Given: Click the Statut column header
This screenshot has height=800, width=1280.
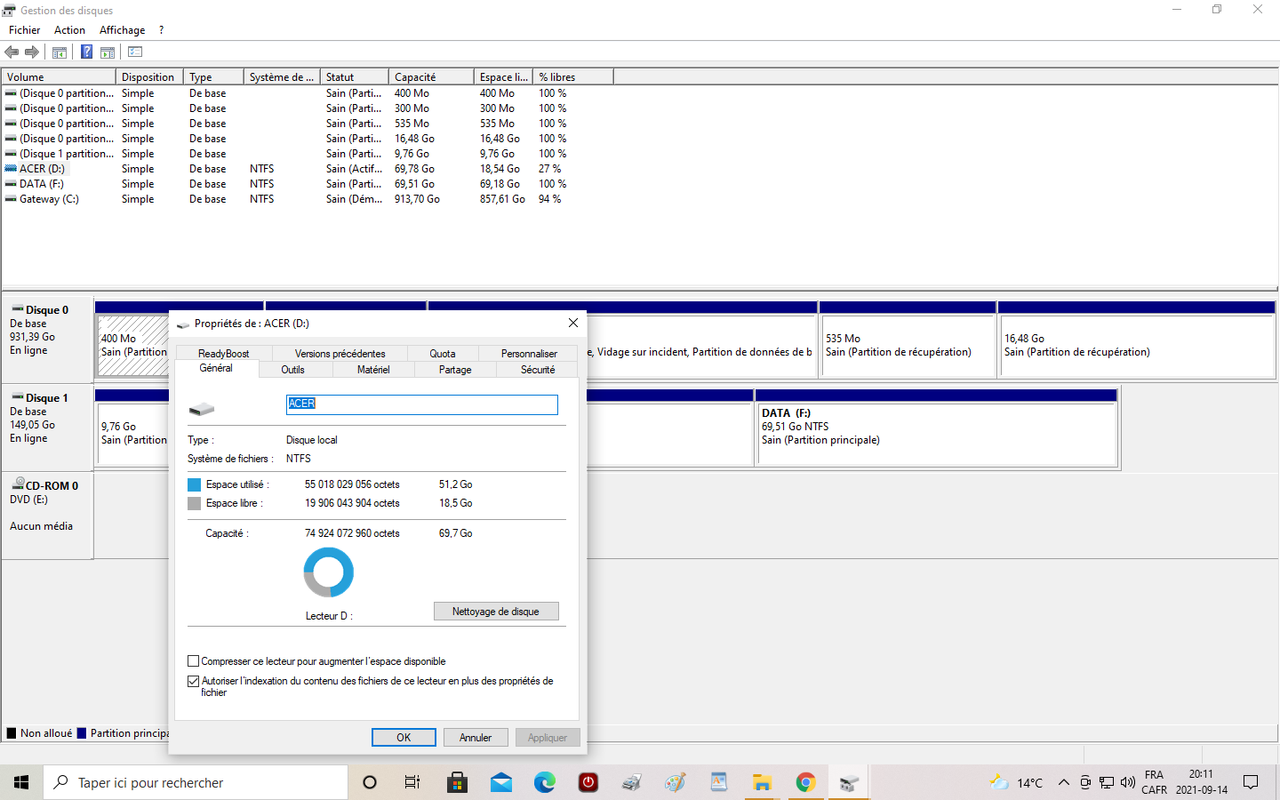Looking at the screenshot, I should (x=354, y=77).
